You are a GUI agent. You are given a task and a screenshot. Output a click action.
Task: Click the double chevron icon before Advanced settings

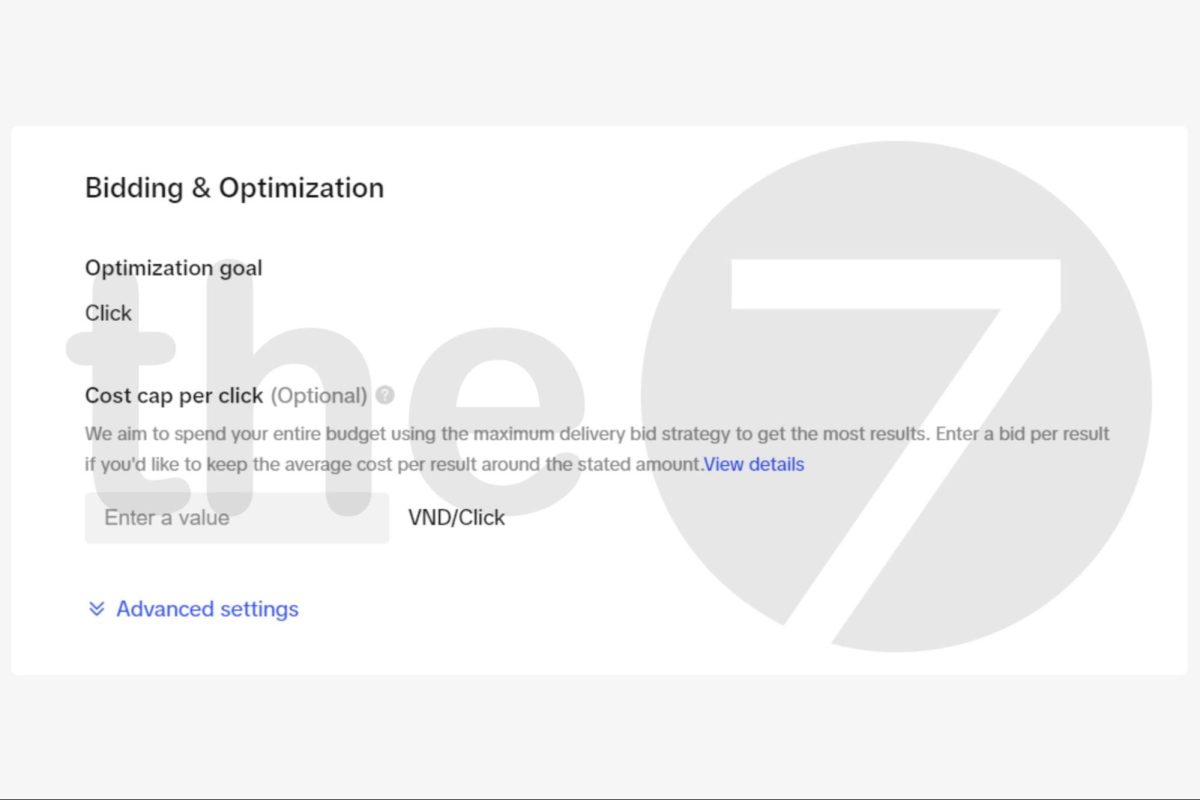[97, 609]
